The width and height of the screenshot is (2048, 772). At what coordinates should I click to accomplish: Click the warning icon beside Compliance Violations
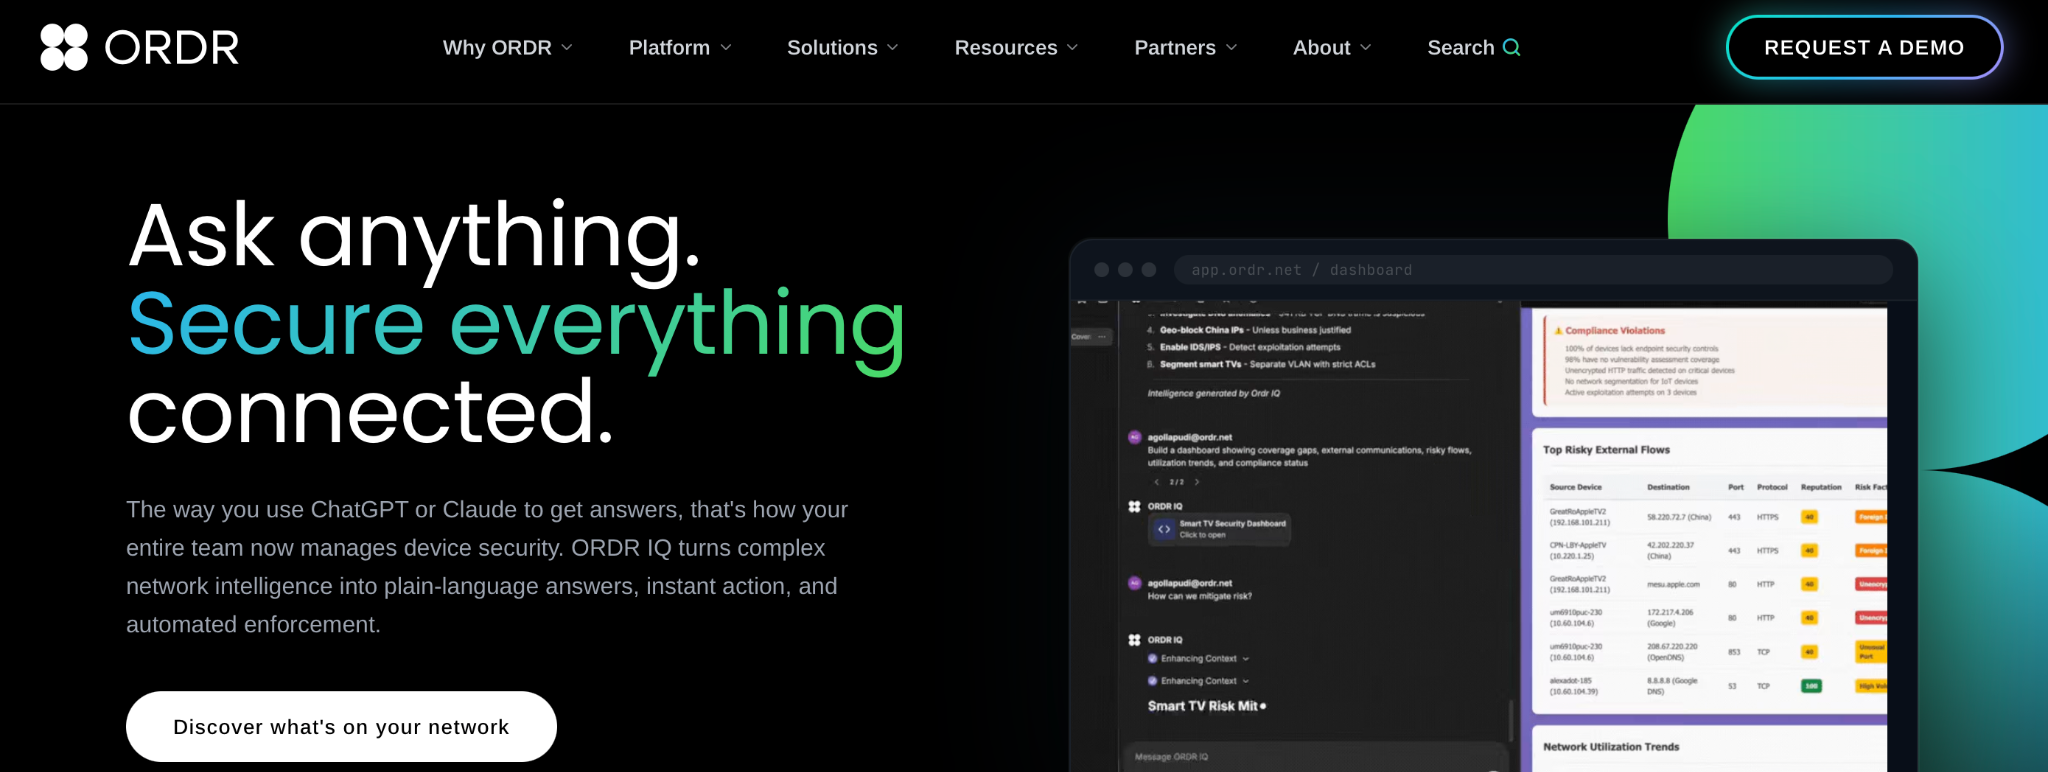coord(1558,331)
